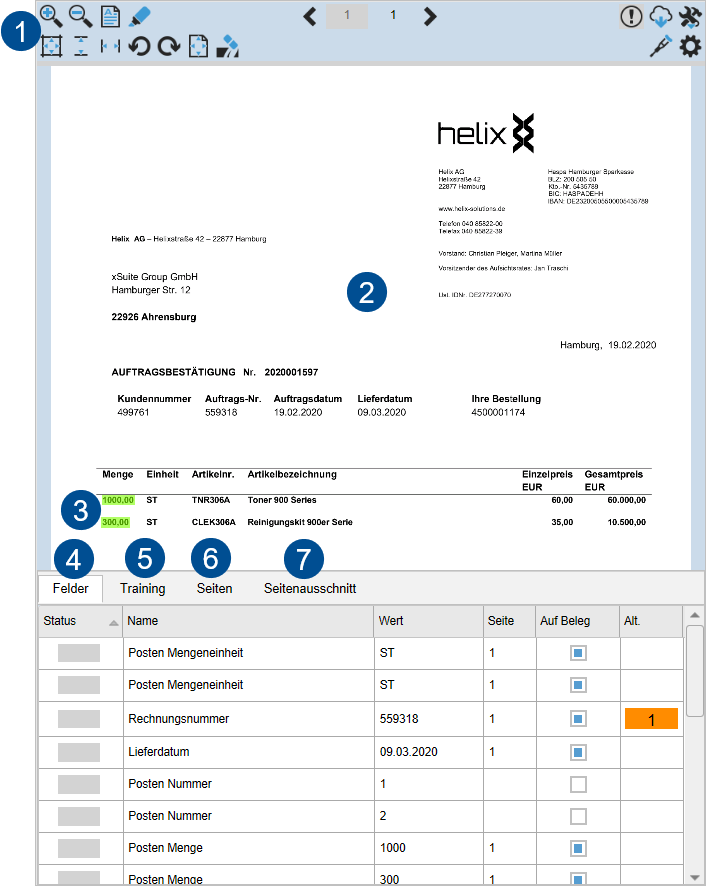Screen dimensions: 706x886
Task: Zoom out of the document
Action: [x=81, y=16]
